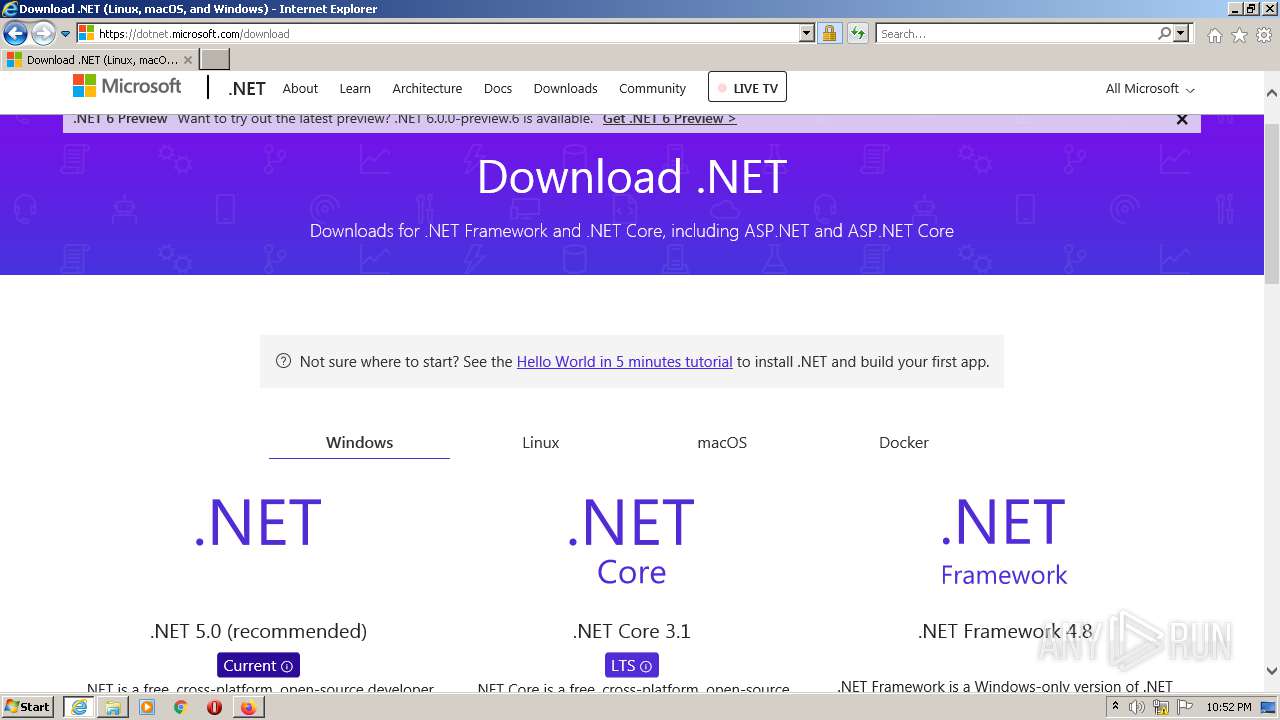Open the Downloads menu item
This screenshot has width=1280, height=720.
[x=565, y=88]
